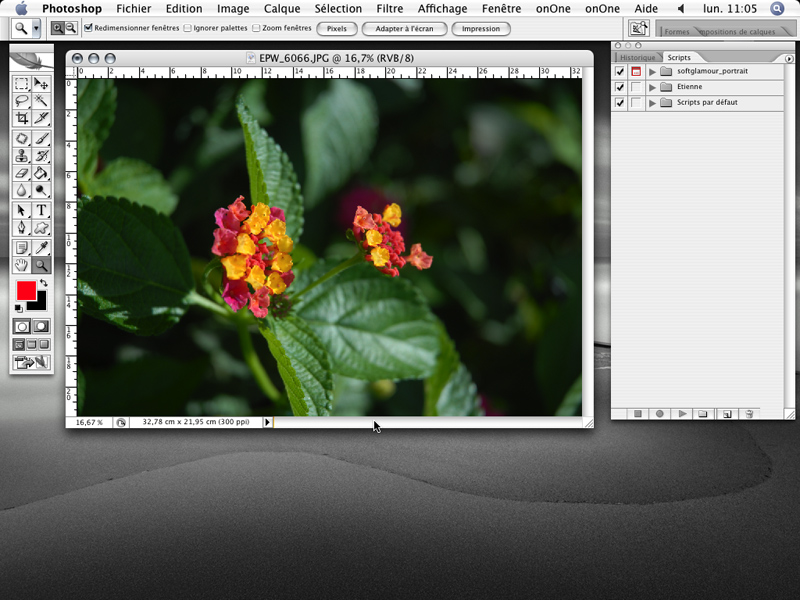The height and width of the screenshot is (600, 800).
Task: Select the Pen tool
Action: [21, 228]
